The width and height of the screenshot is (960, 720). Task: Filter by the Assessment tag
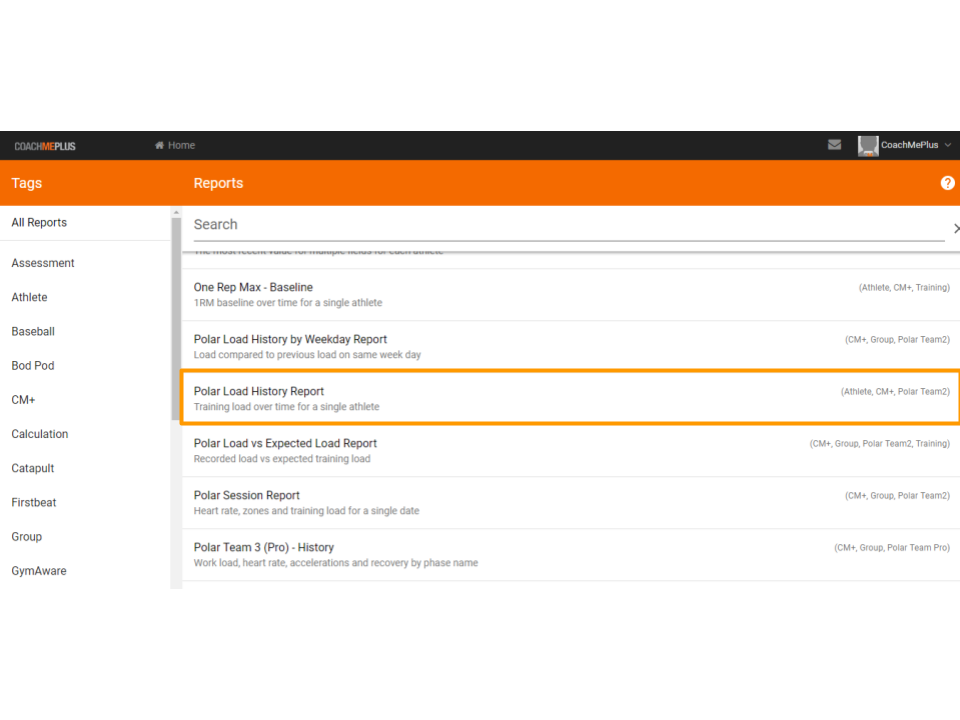tap(43, 263)
